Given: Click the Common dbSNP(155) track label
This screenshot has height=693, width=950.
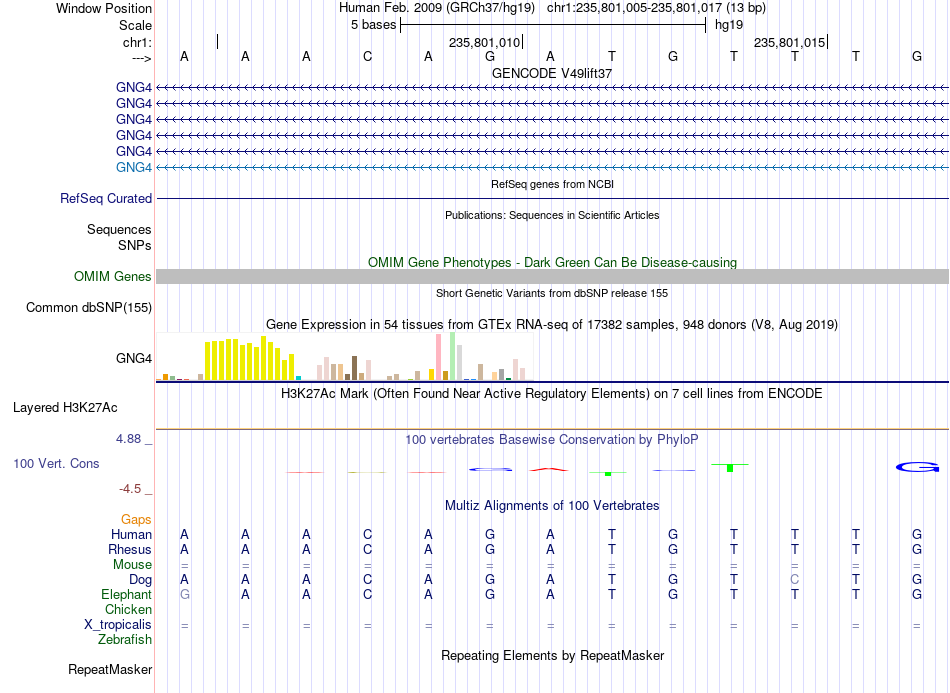Looking at the screenshot, I should [x=89, y=307].
